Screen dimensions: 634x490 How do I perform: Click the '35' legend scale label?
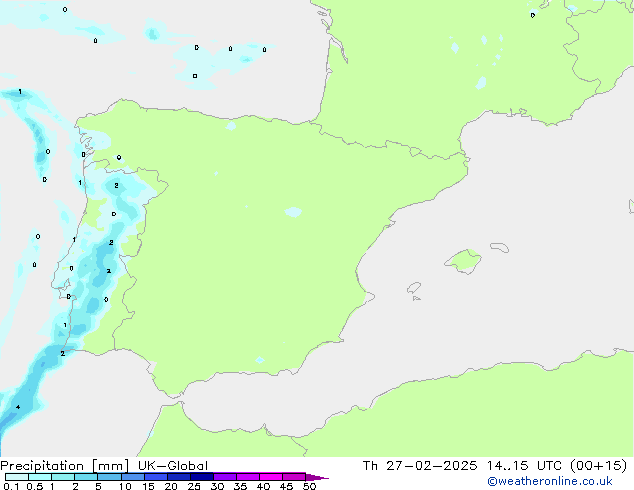(240, 486)
